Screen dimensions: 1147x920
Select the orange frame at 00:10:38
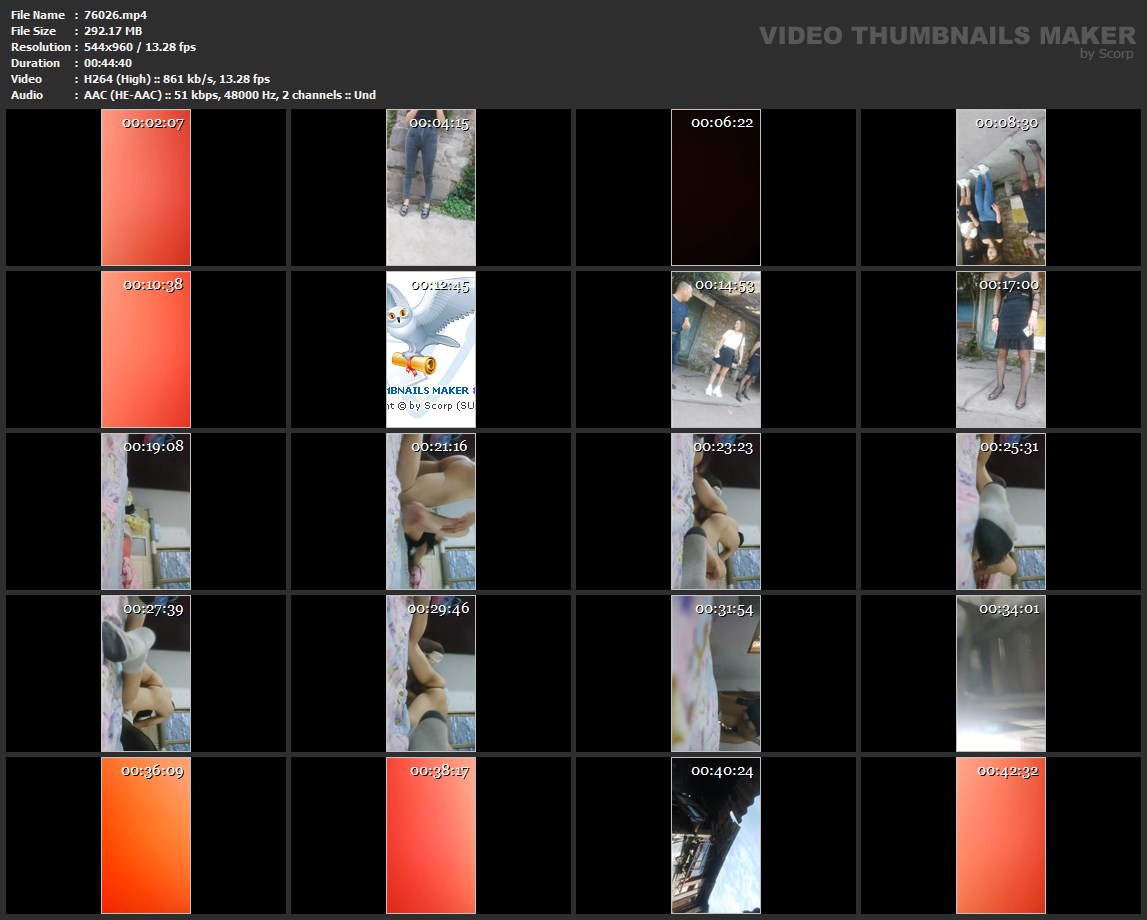tap(146, 349)
